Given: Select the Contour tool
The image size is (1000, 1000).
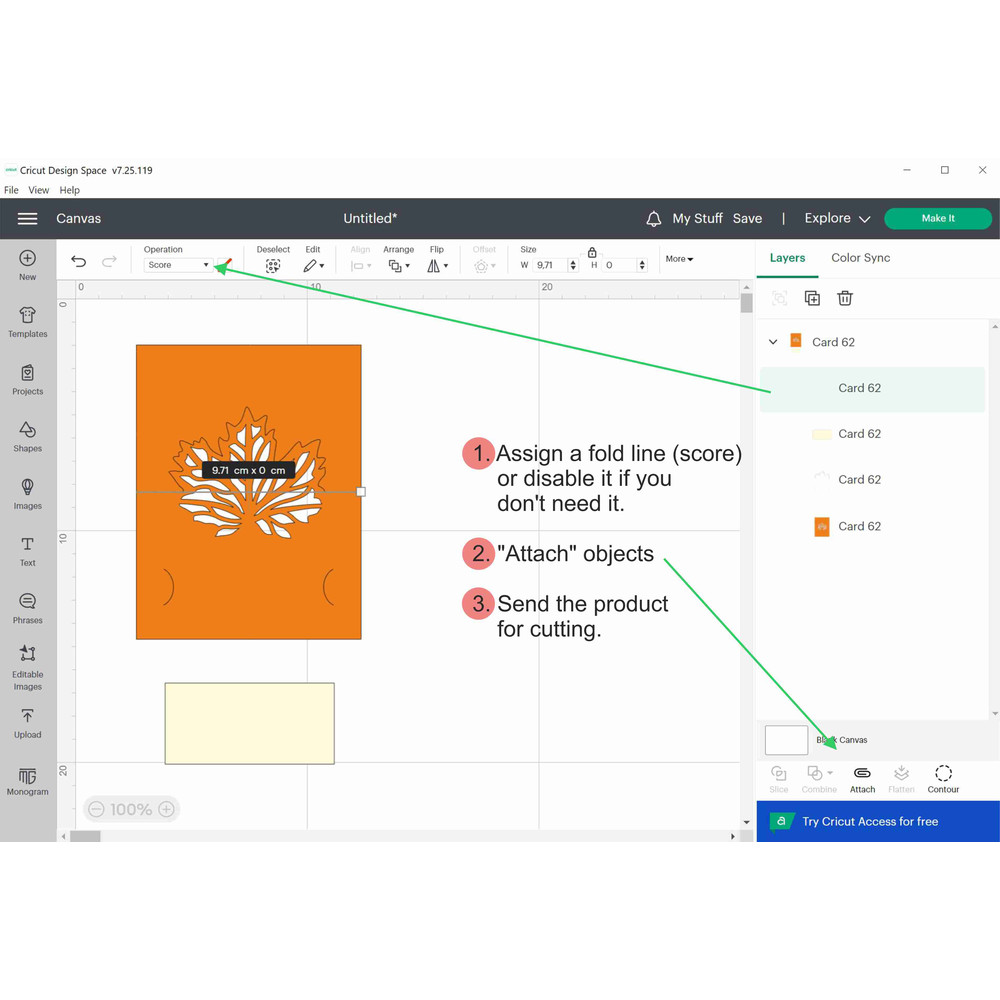Looking at the screenshot, I should [943, 774].
